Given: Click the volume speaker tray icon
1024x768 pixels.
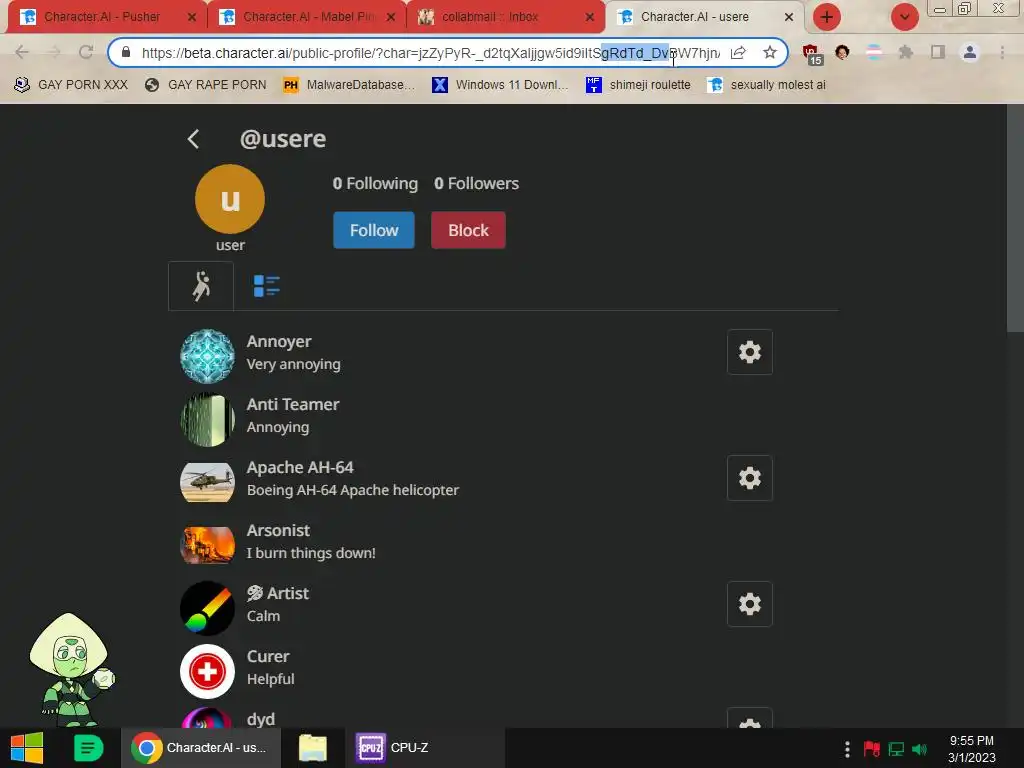Looking at the screenshot, I should 920,749.
